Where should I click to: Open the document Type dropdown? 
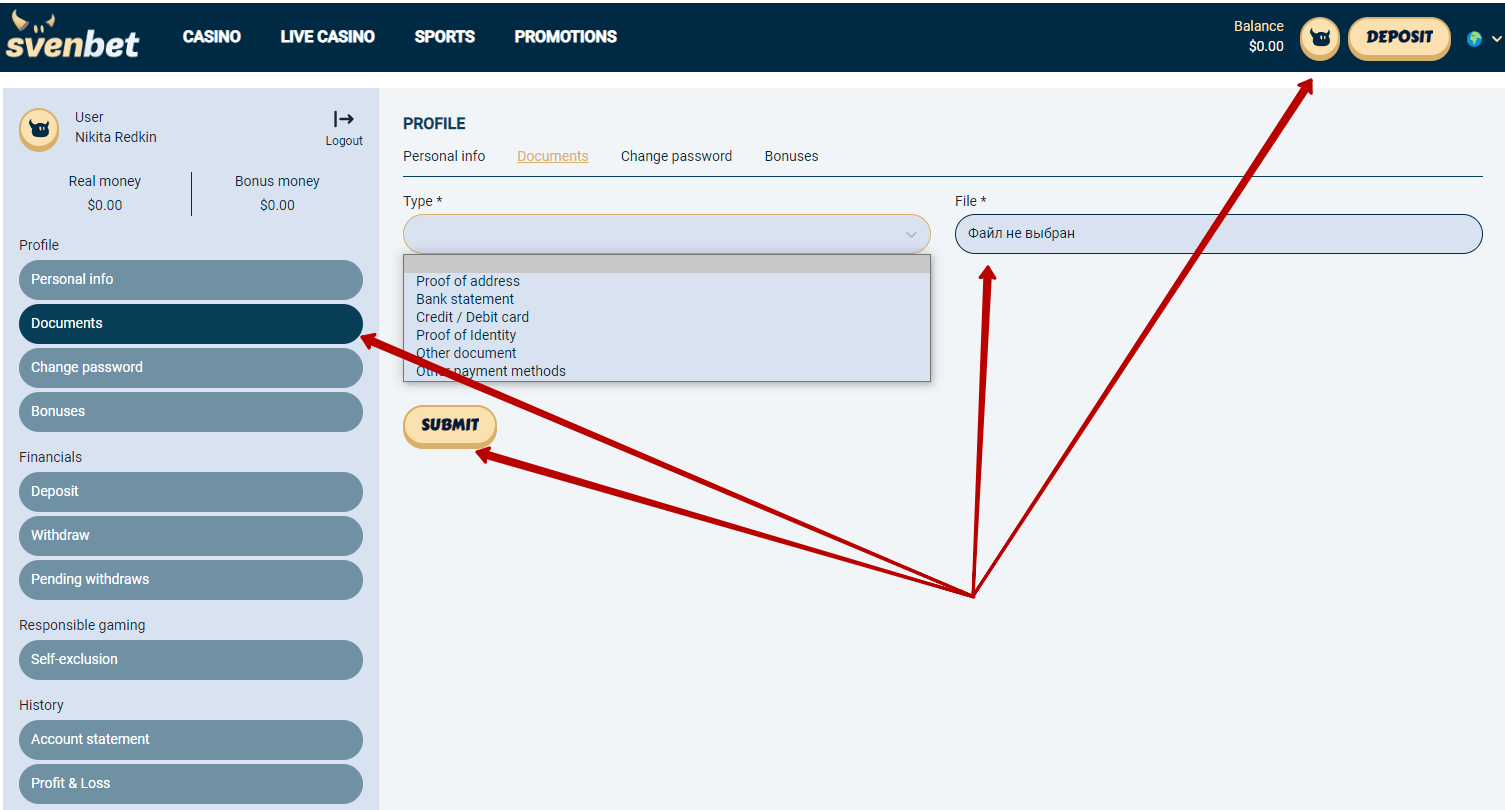coord(666,234)
